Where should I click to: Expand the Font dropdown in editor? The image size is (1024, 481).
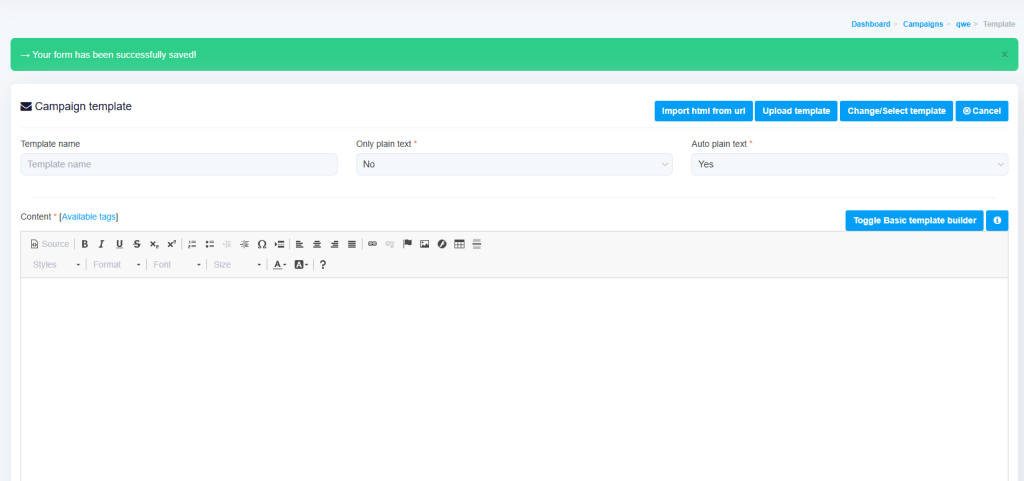click(x=177, y=265)
